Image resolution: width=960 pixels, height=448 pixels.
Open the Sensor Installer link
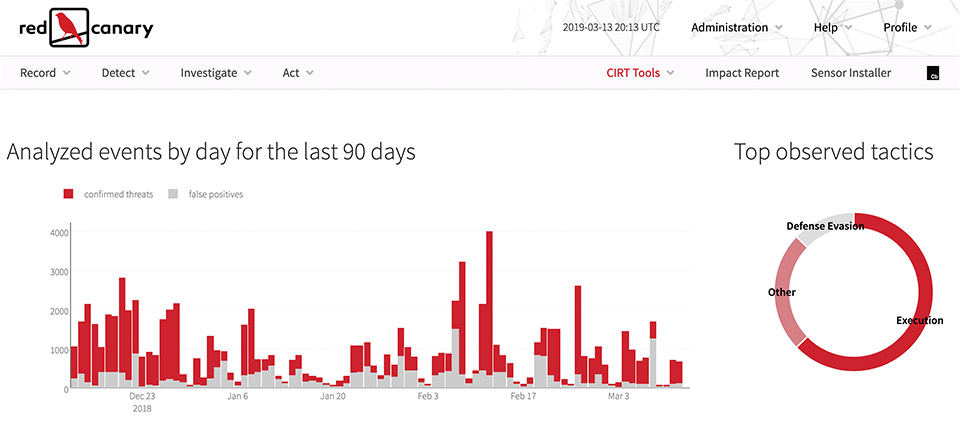[x=850, y=73]
